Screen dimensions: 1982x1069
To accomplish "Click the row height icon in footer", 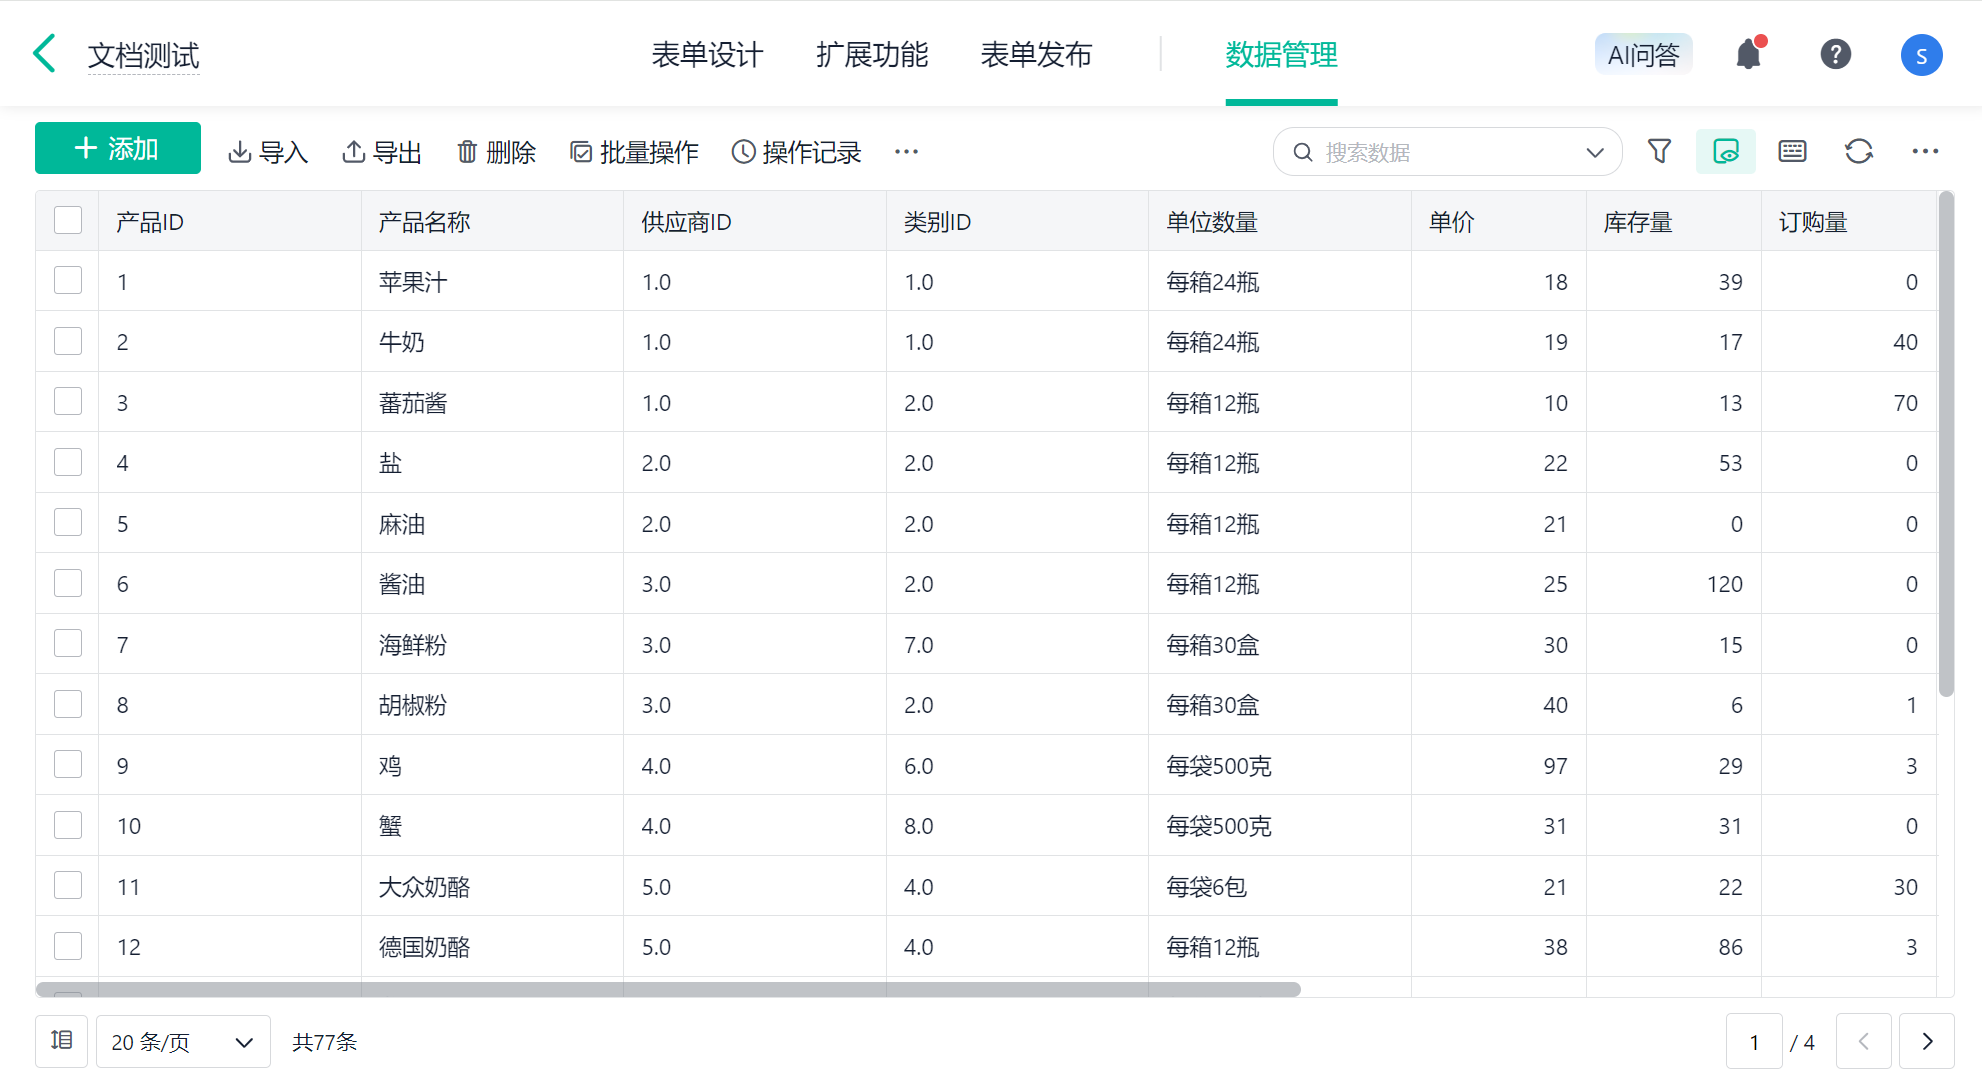I will (x=62, y=1041).
